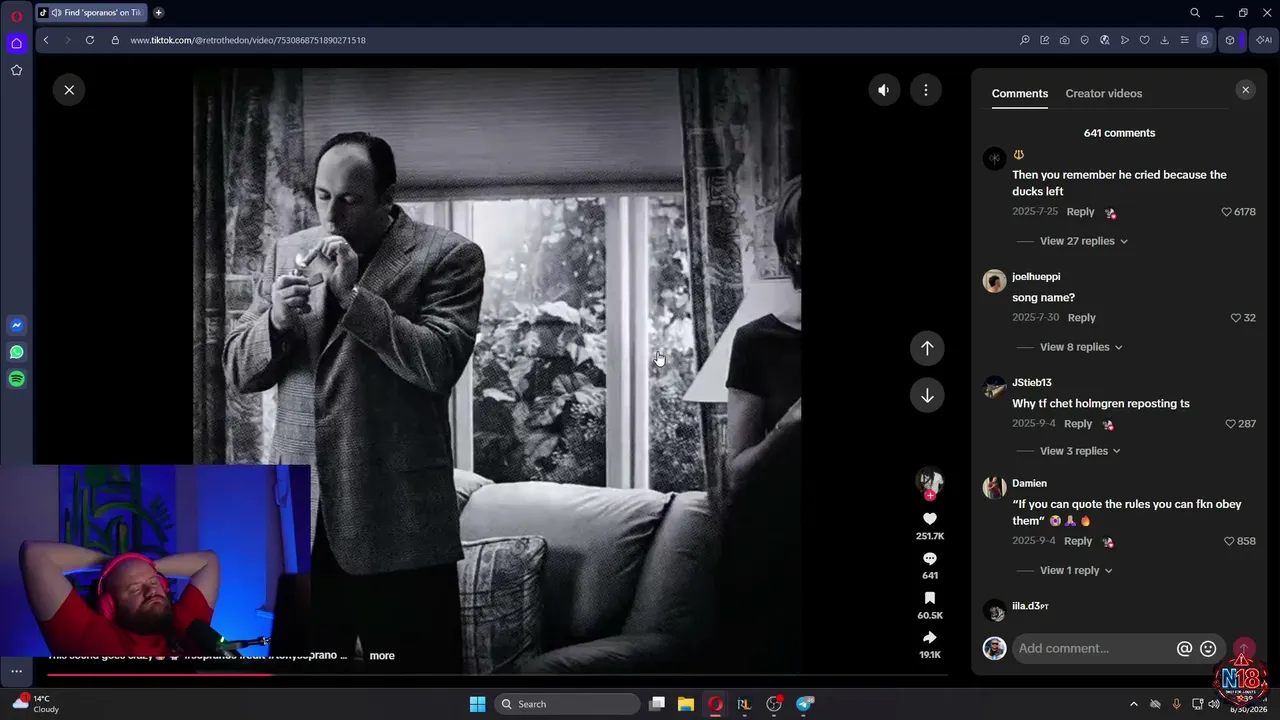Reply to the ducks left comment

tap(1080, 212)
